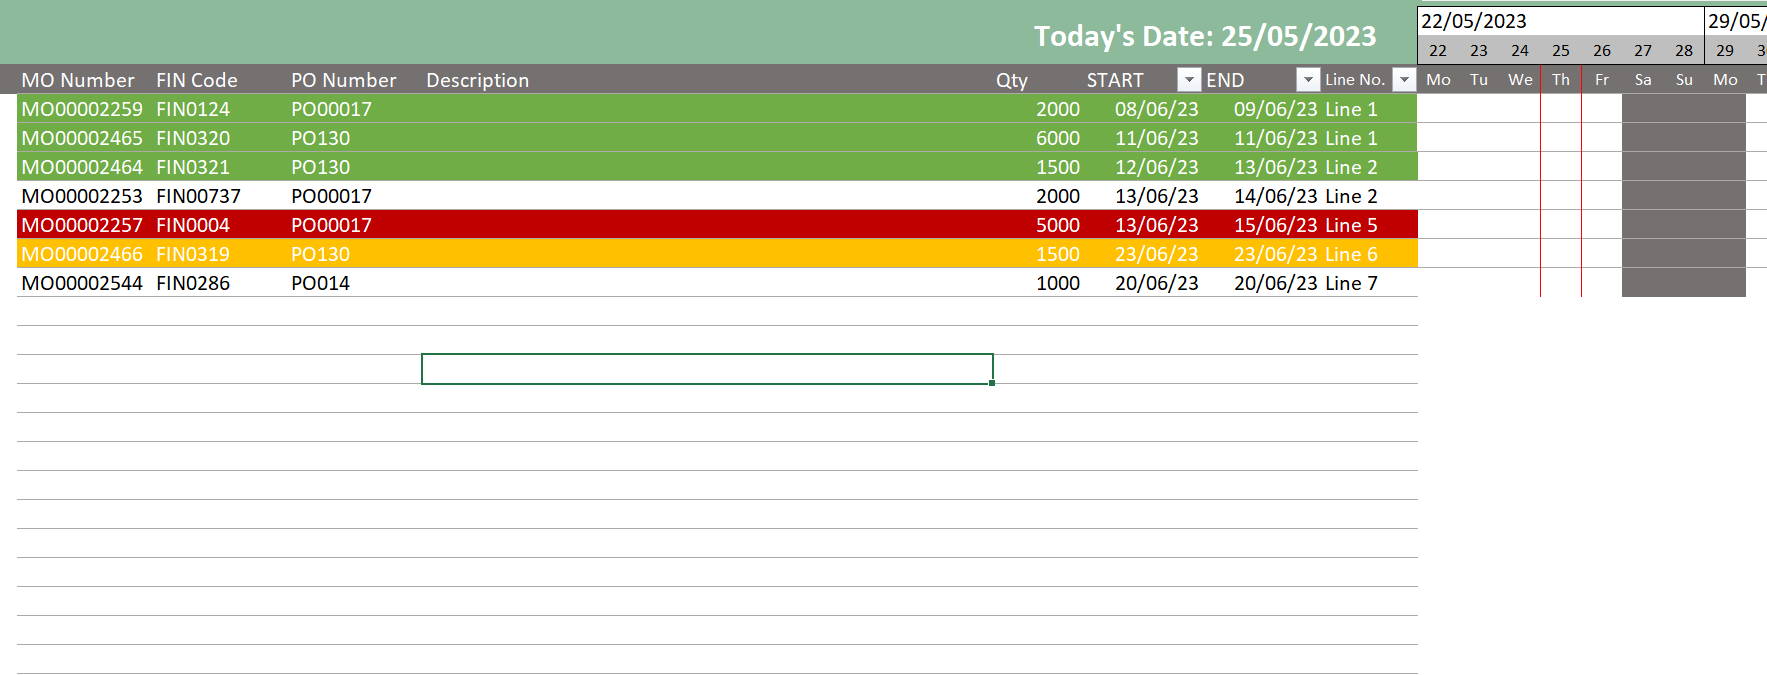Viewport: 1767px width, 675px height.
Task: Expand the Line No. filter dropdown
Action: (x=1405, y=80)
